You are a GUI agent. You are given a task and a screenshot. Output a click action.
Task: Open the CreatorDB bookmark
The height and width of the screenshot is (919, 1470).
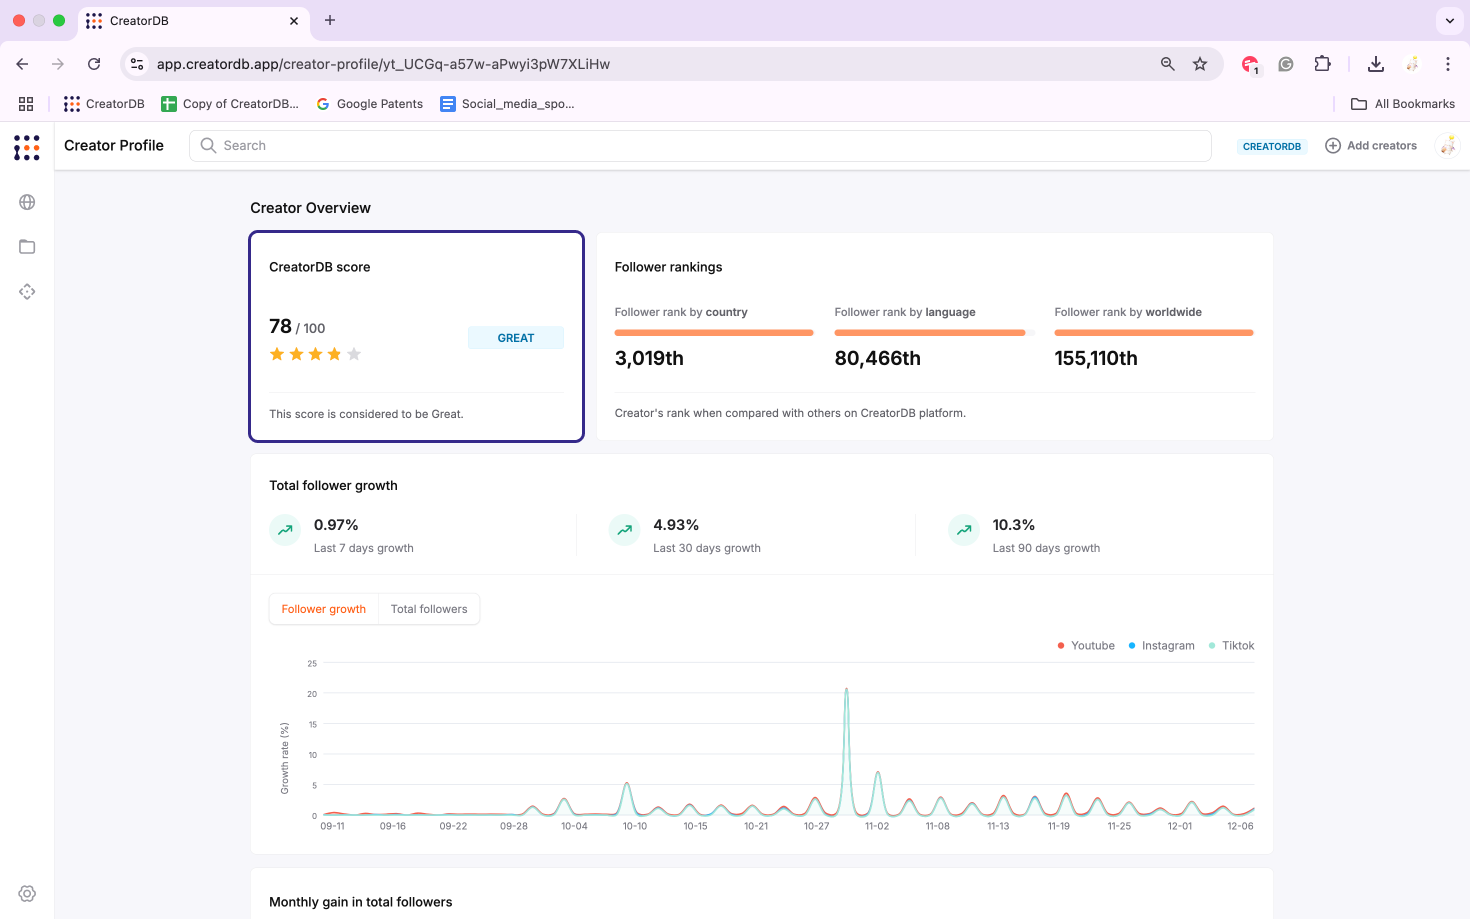(x=104, y=104)
